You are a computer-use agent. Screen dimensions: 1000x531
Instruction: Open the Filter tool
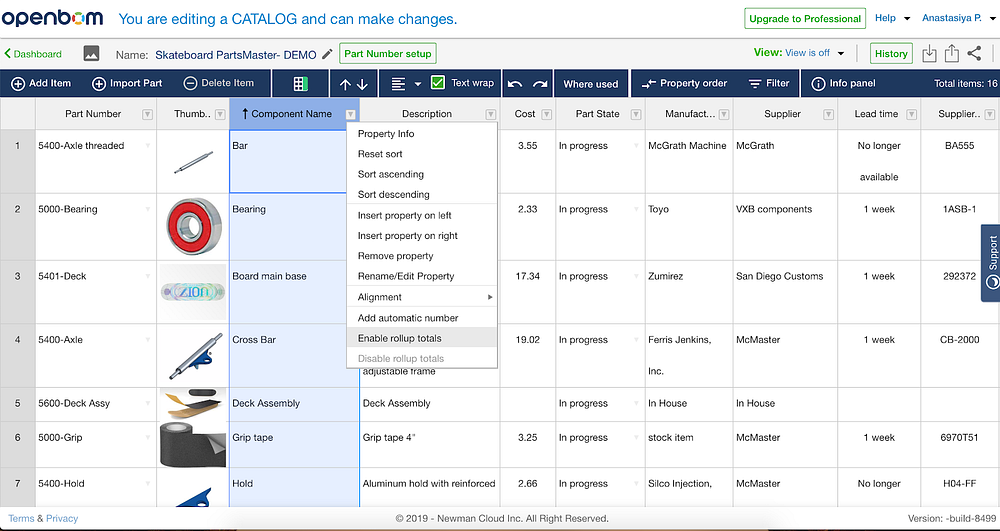pyautogui.click(x=769, y=84)
